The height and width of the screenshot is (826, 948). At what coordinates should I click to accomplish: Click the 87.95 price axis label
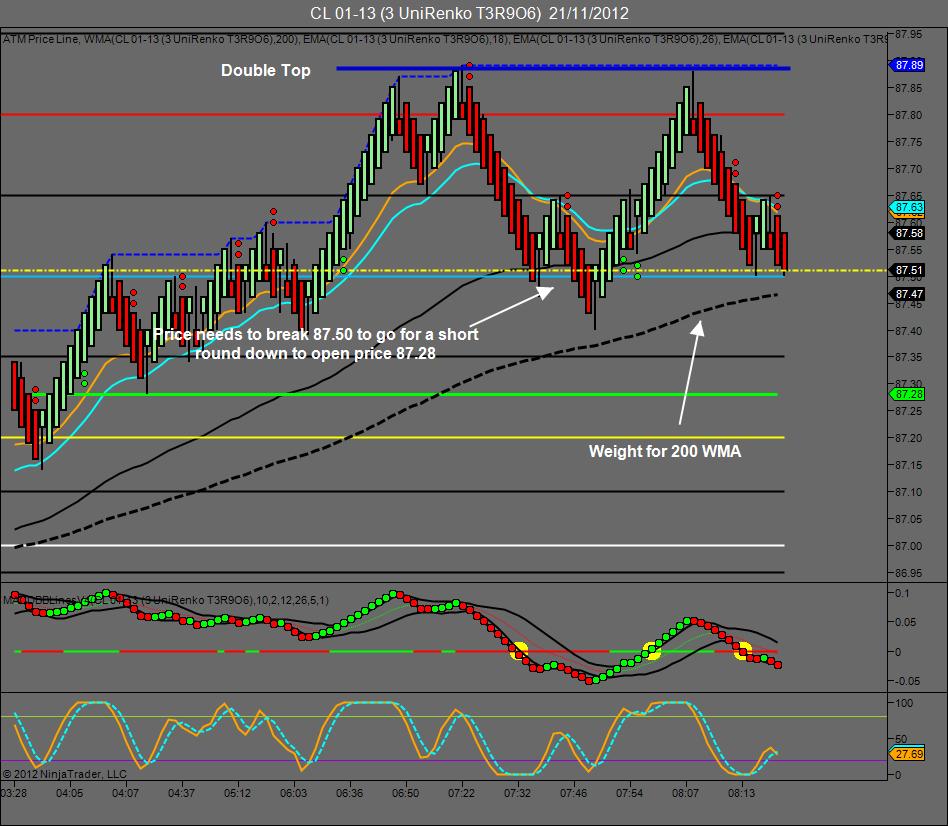pos(909,34)
